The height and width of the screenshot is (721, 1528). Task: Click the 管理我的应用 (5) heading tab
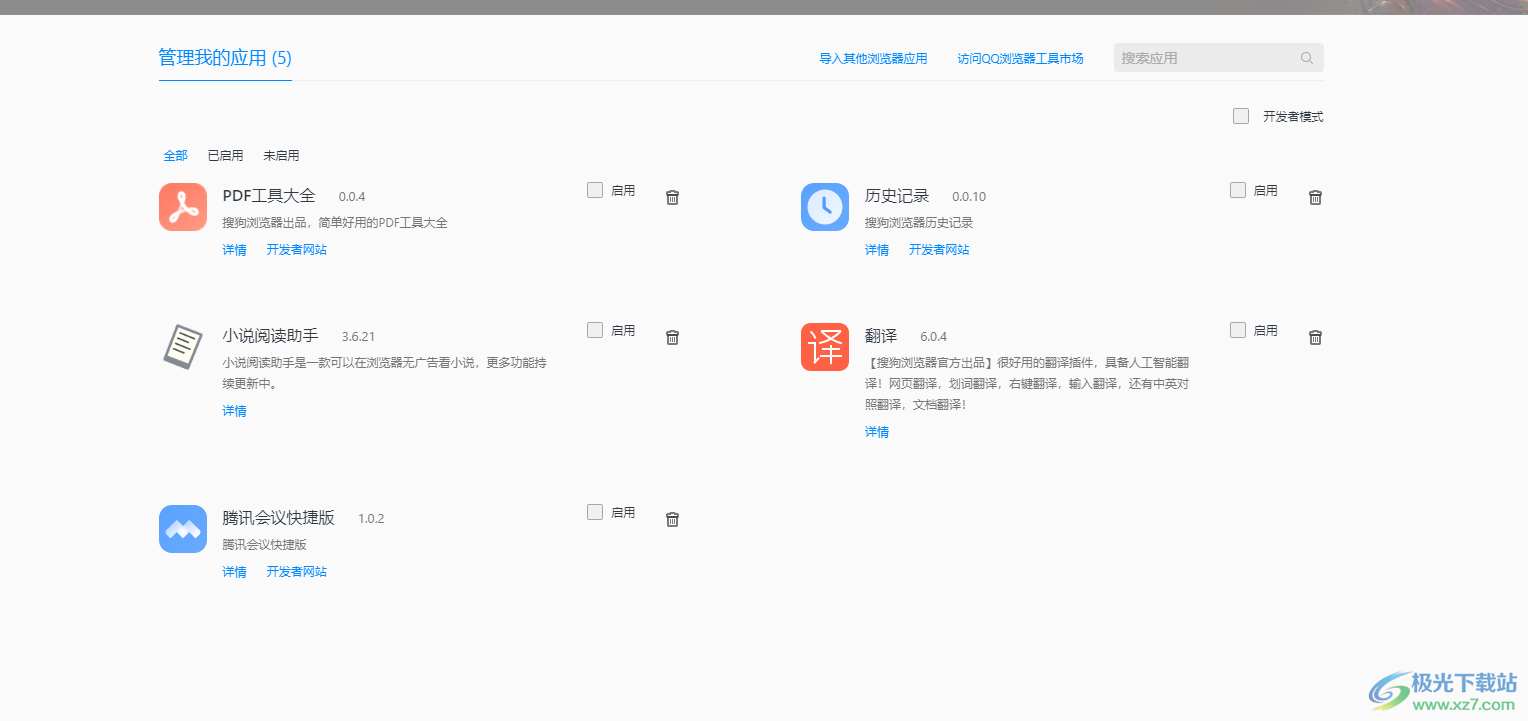click(225, 58)
